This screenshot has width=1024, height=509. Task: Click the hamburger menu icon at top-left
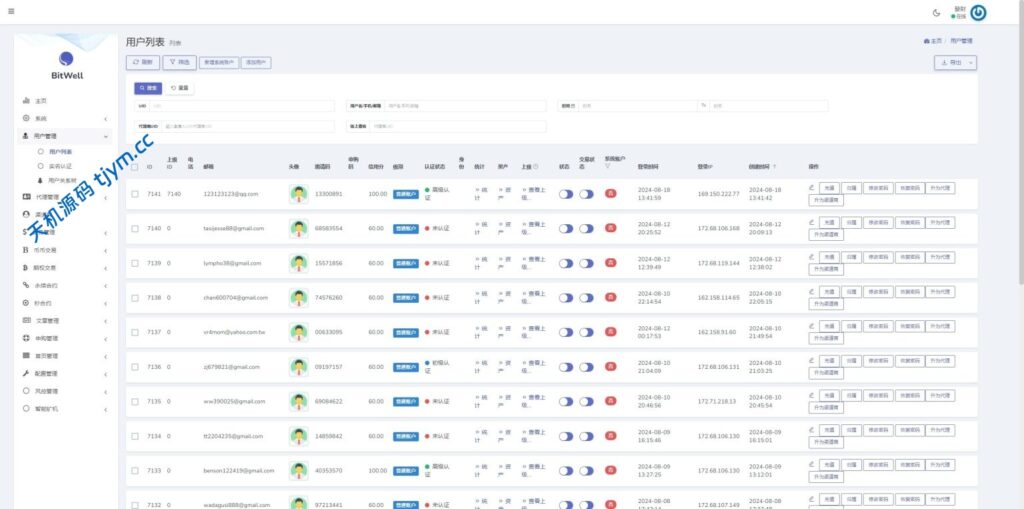(x=11, y=12)
